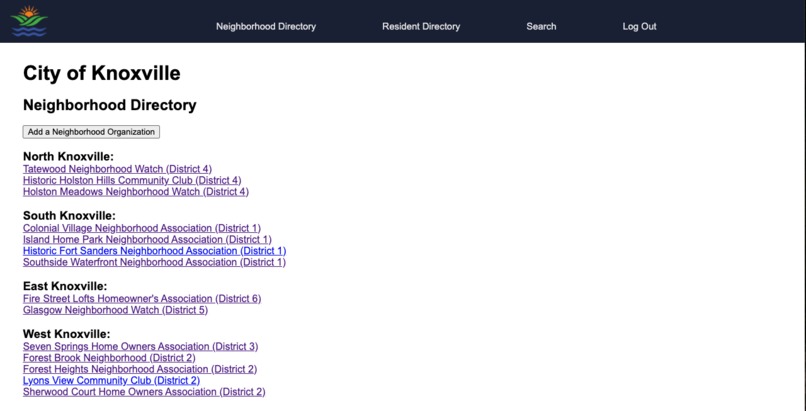Open Forest Heights Neighborhood Association link
The height and width of the screenshot is (411, 806).
(x=140, y=369)
